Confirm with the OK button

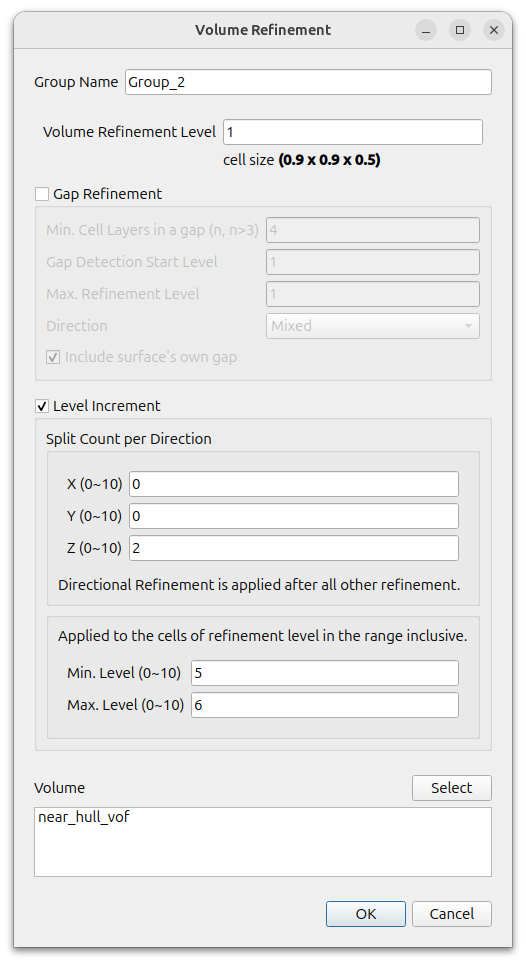366,914
